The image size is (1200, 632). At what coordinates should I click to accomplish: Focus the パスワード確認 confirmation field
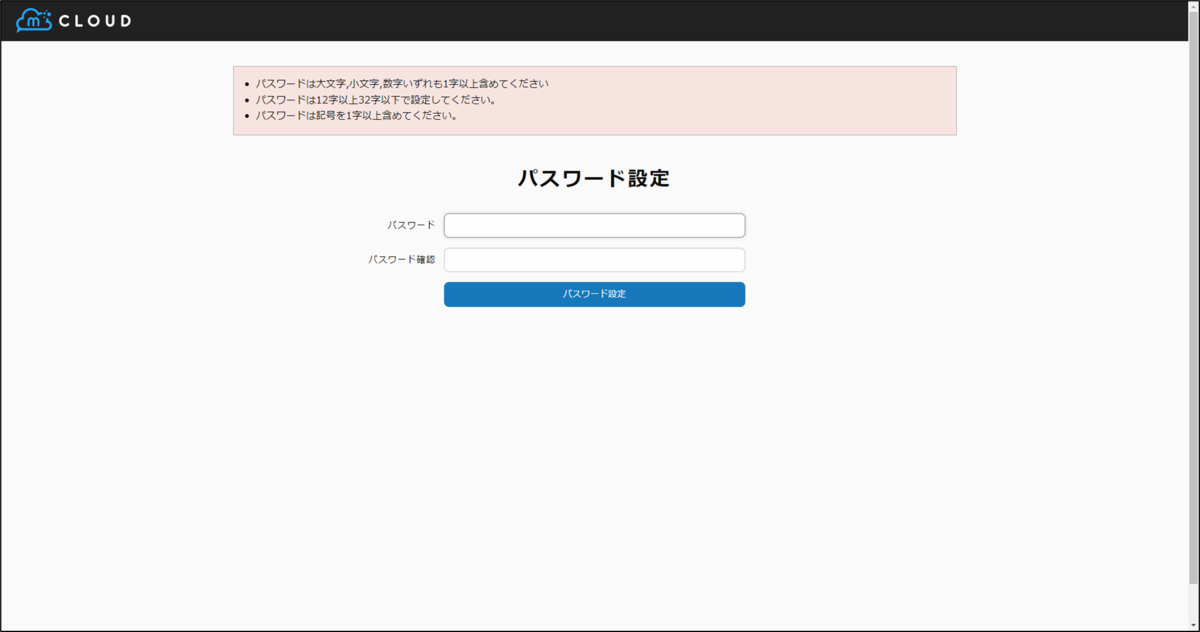[594, 259]
